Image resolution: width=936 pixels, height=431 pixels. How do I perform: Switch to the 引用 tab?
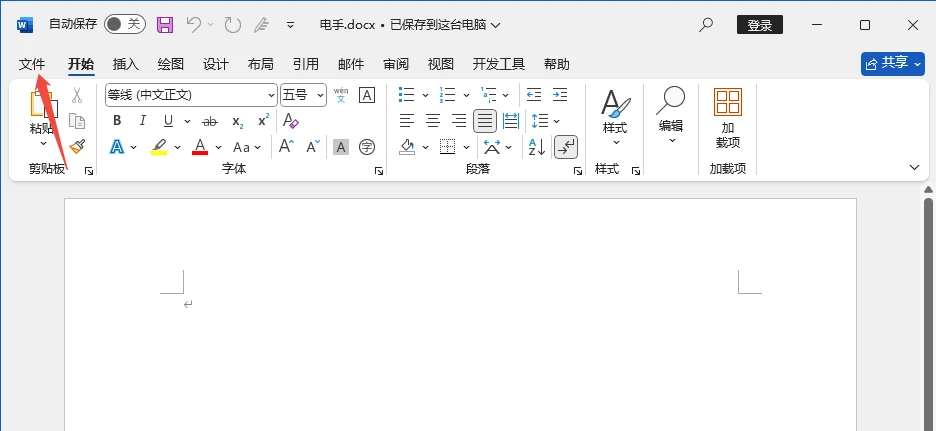306,64
